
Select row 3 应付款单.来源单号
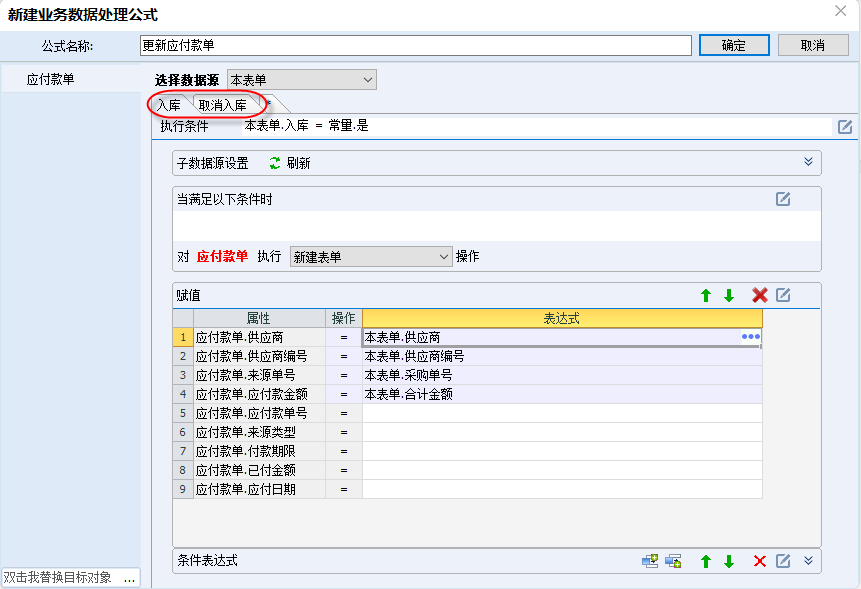tap(259, 375)
